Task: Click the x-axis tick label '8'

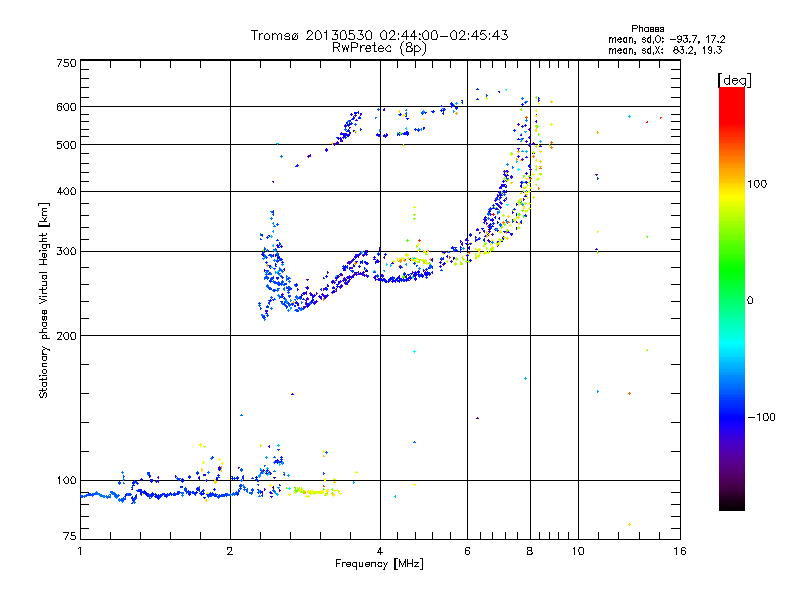Action: [x=530, y=551]
